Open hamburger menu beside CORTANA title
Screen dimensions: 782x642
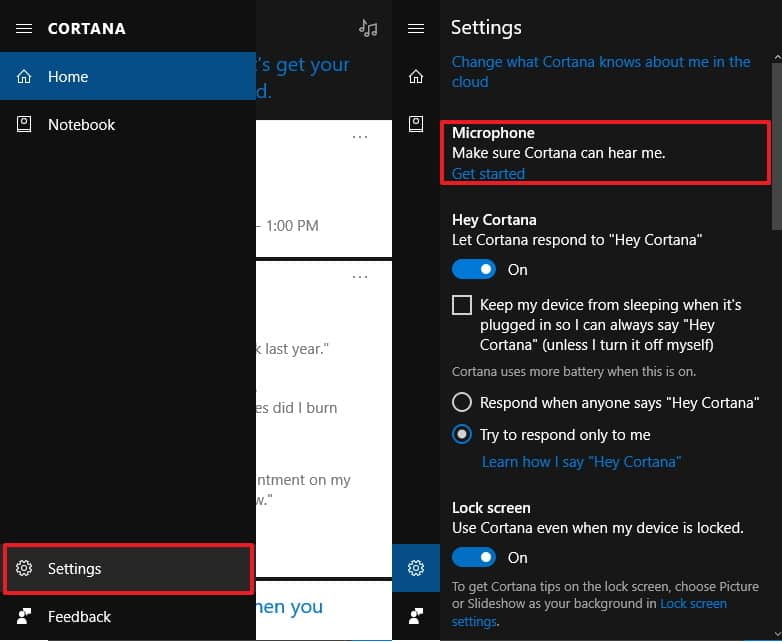(x=24, y=28)
